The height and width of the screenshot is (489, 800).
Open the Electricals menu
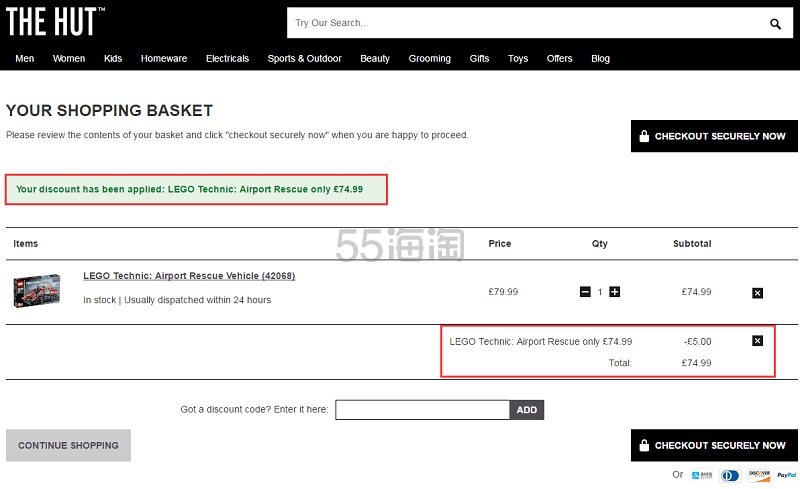[228, 59]
